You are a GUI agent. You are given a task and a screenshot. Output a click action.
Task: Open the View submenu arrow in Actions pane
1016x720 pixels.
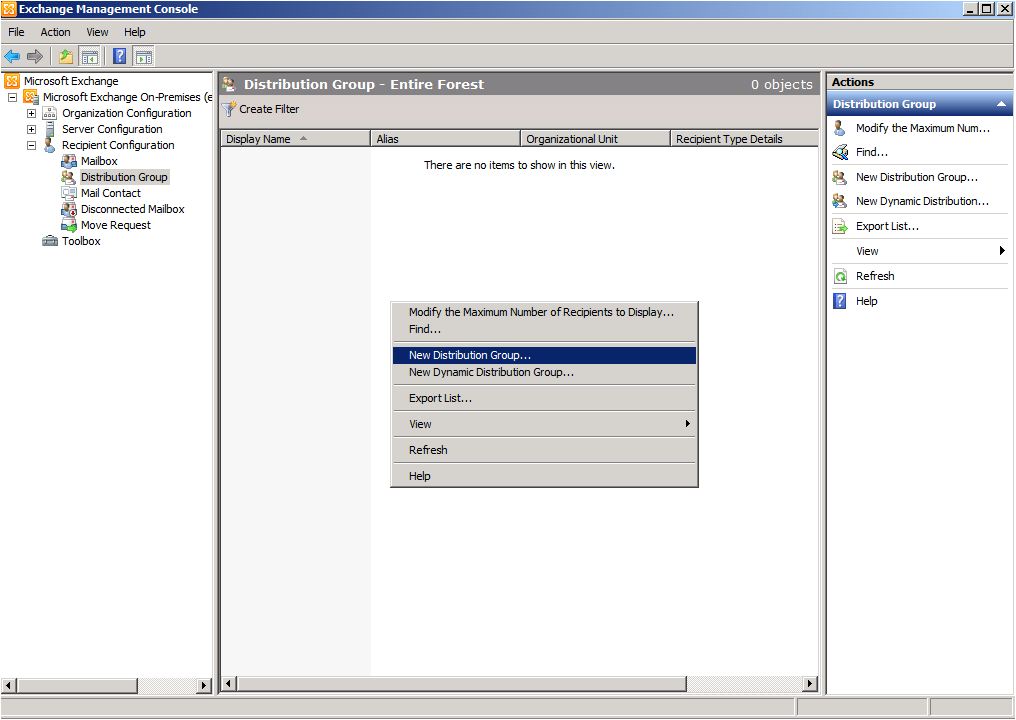[1002, 251]
